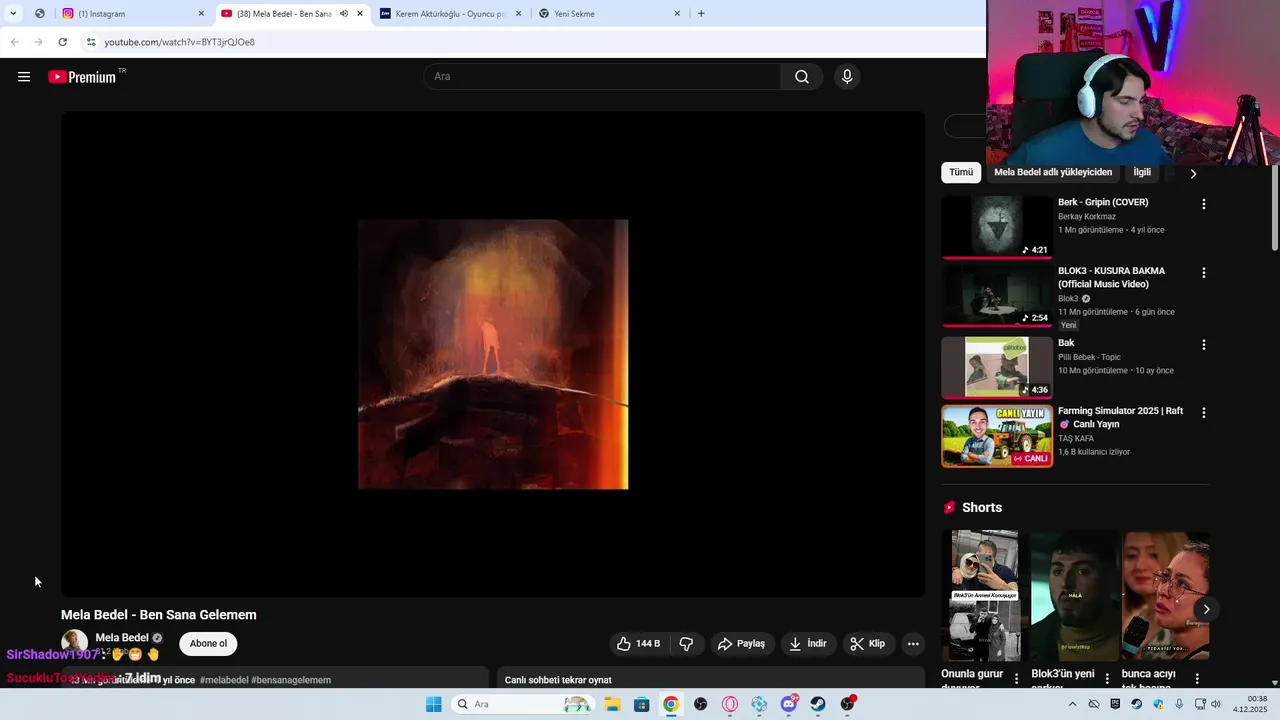
Task: Like the video (144 B)
Action: coord(639,644)
